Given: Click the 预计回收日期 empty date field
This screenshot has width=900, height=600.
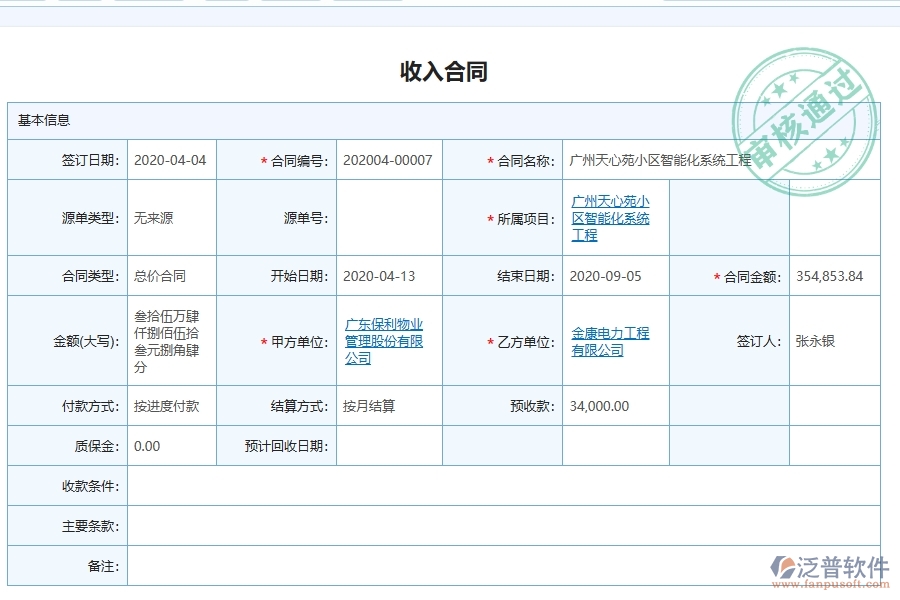Looking at the screenshot, I should [388, 445].
